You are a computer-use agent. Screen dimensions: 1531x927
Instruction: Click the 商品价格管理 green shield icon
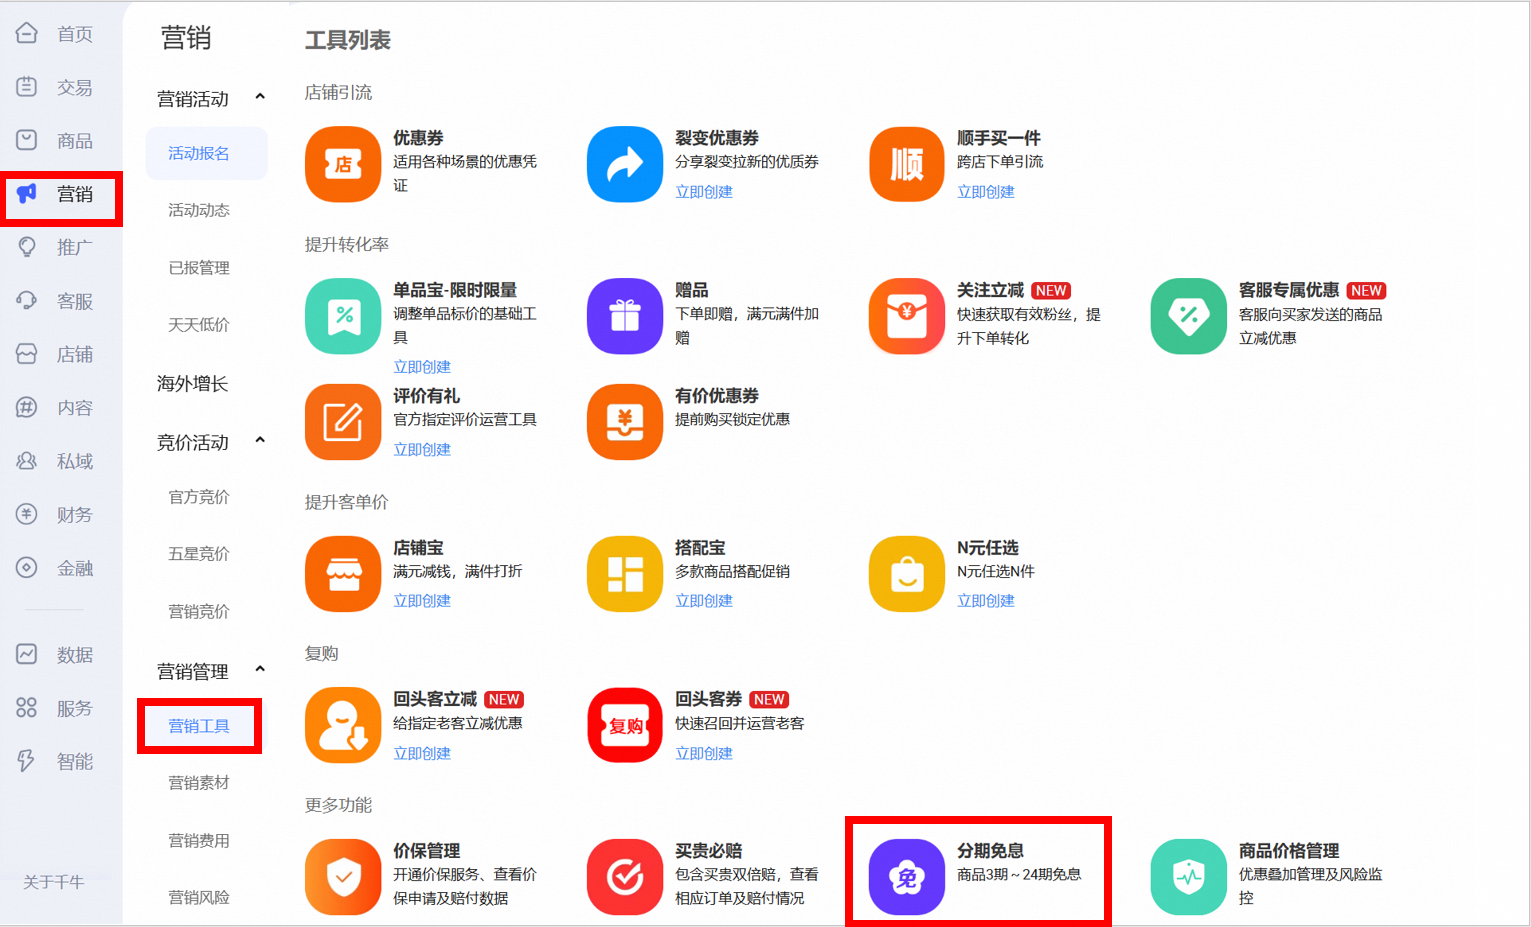click(x=1189, y=877)
